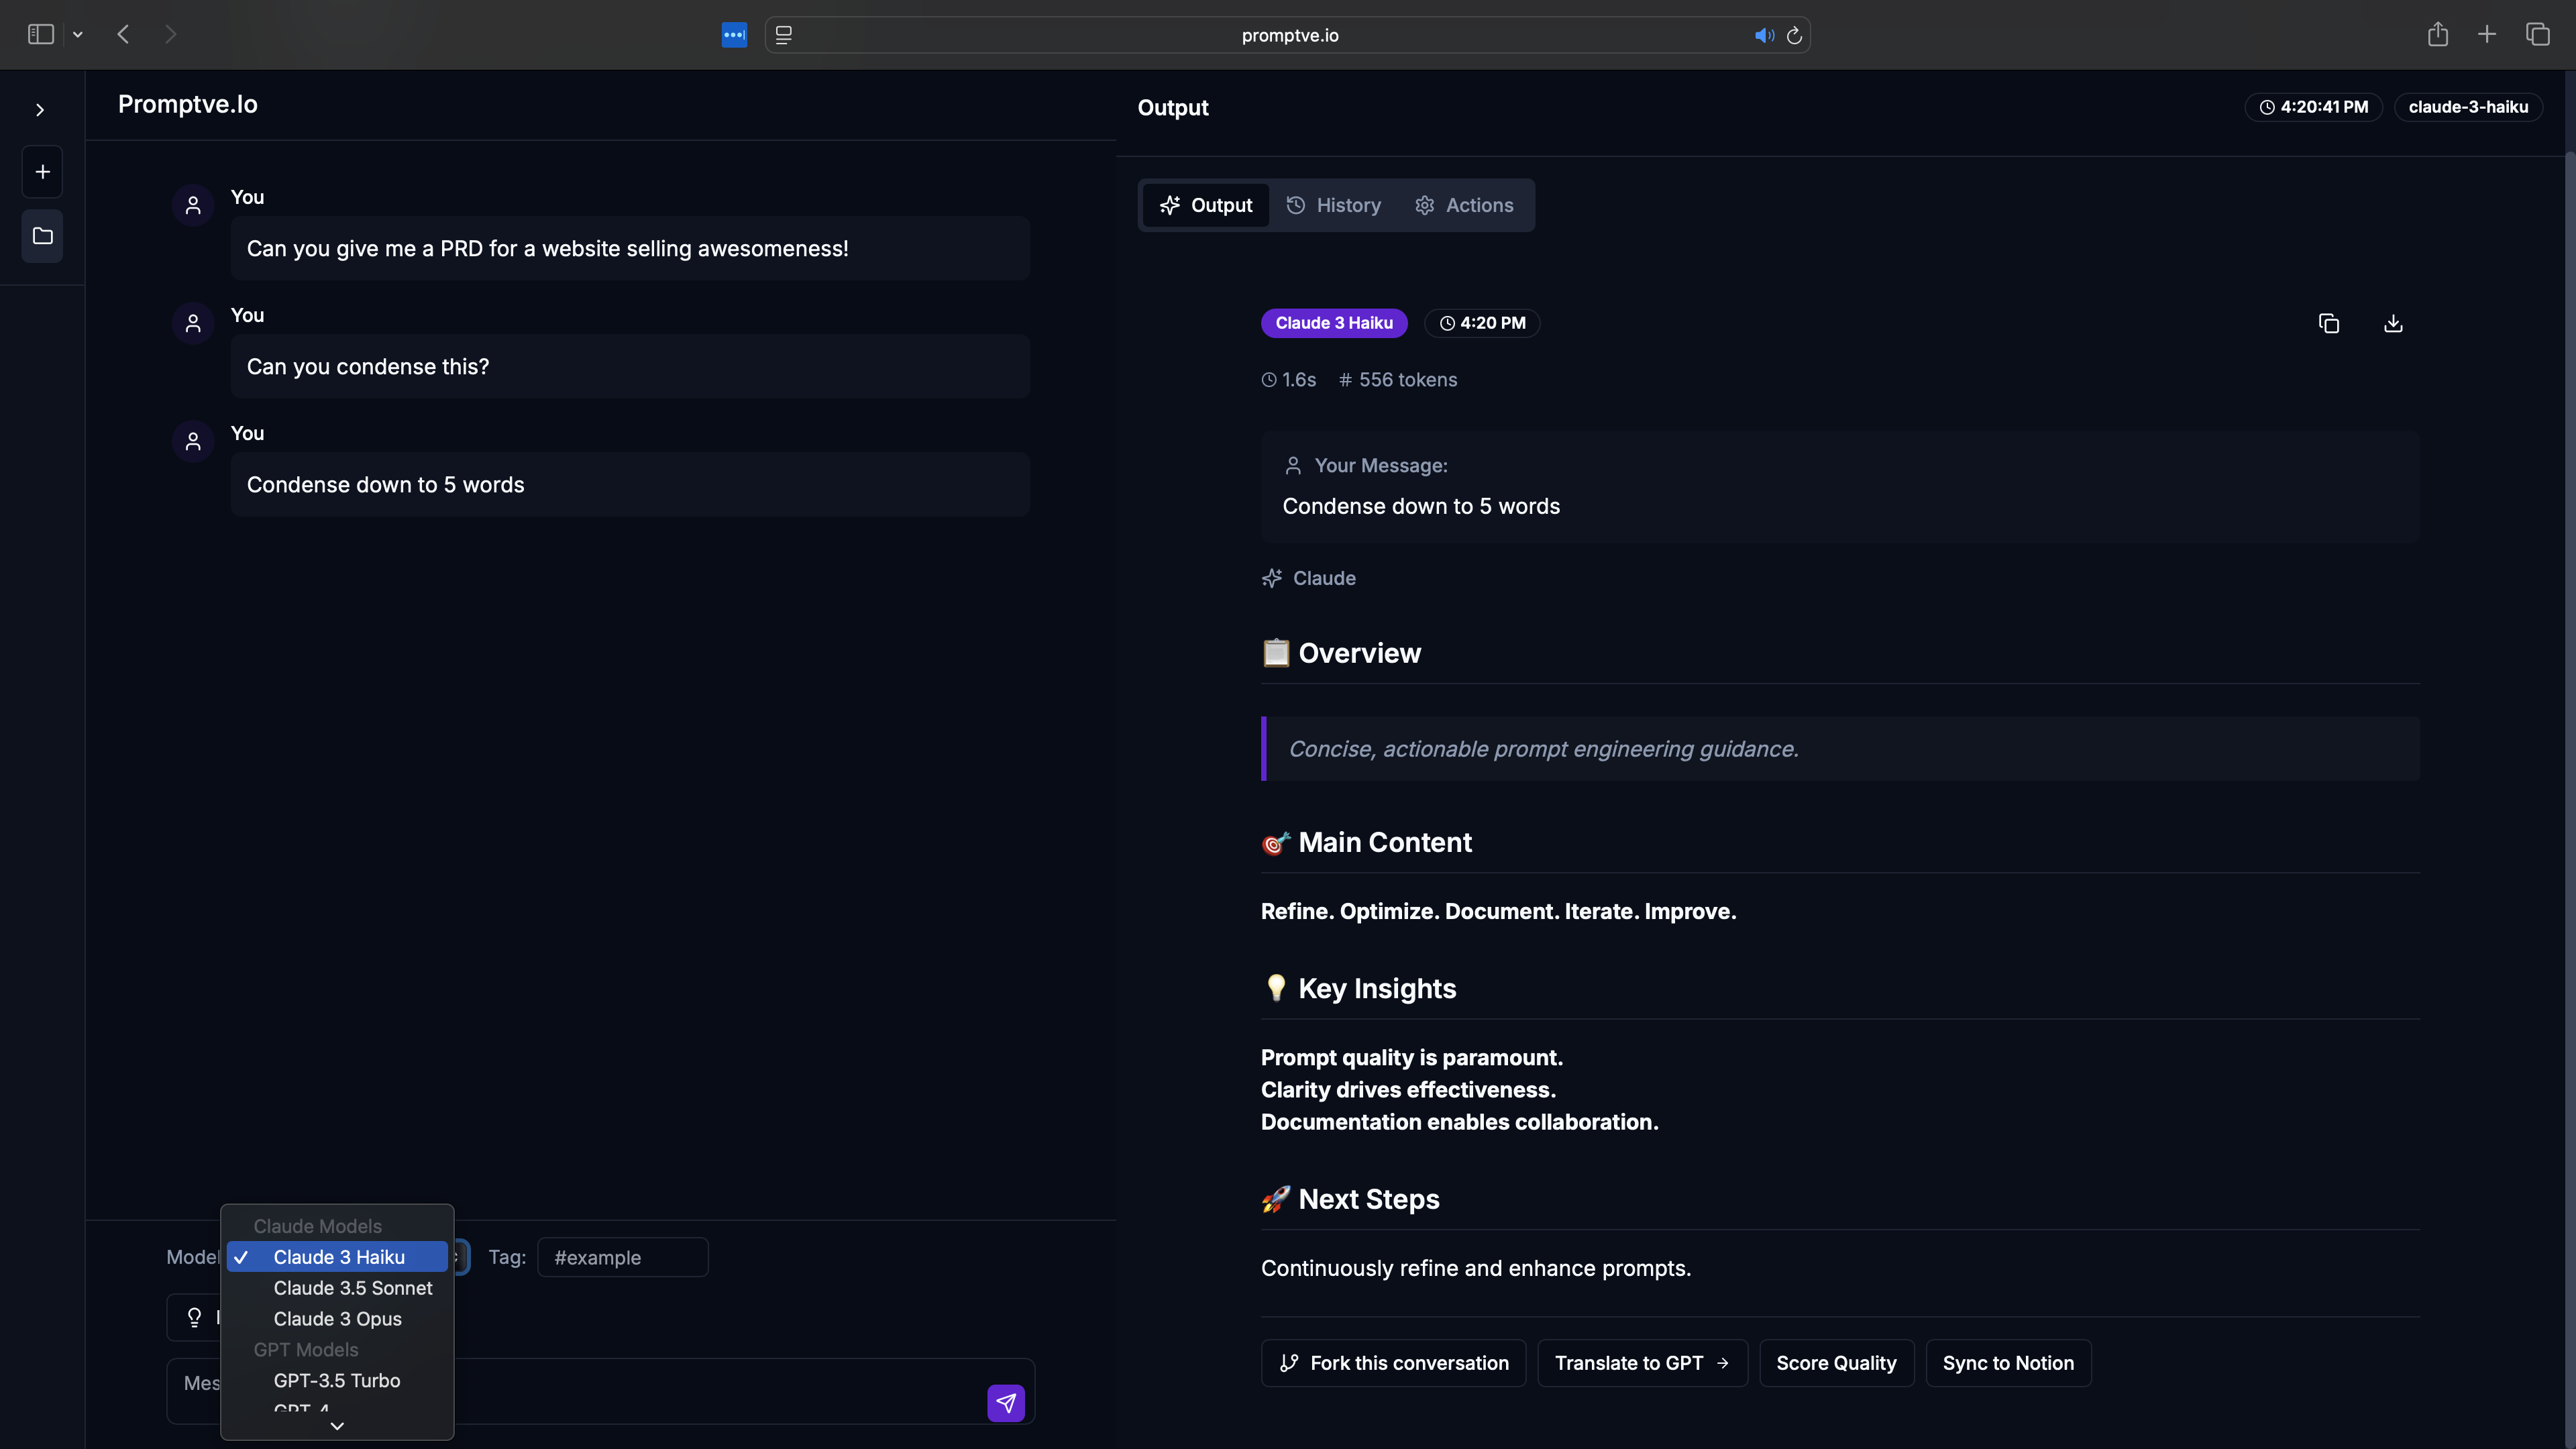2576x1449 pixels.
Task: Choose Claude 3.5 Sonnet from the model list
Action: point(352,1288)
